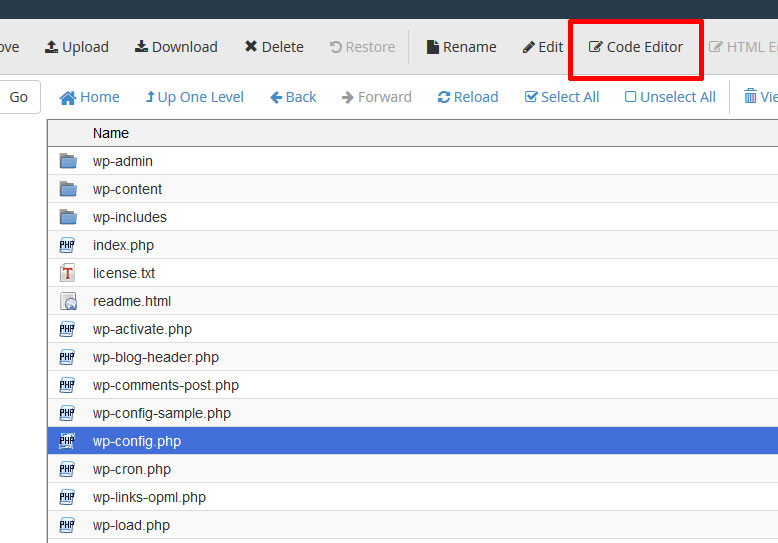Select the wp-includes folder name
This screenshot has width=778, height=543.
130,217
